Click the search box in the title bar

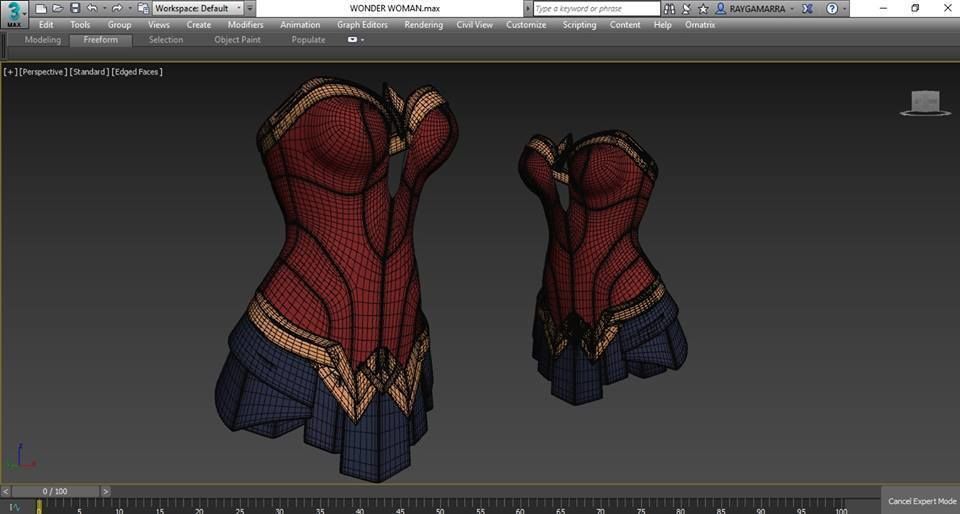597,9
